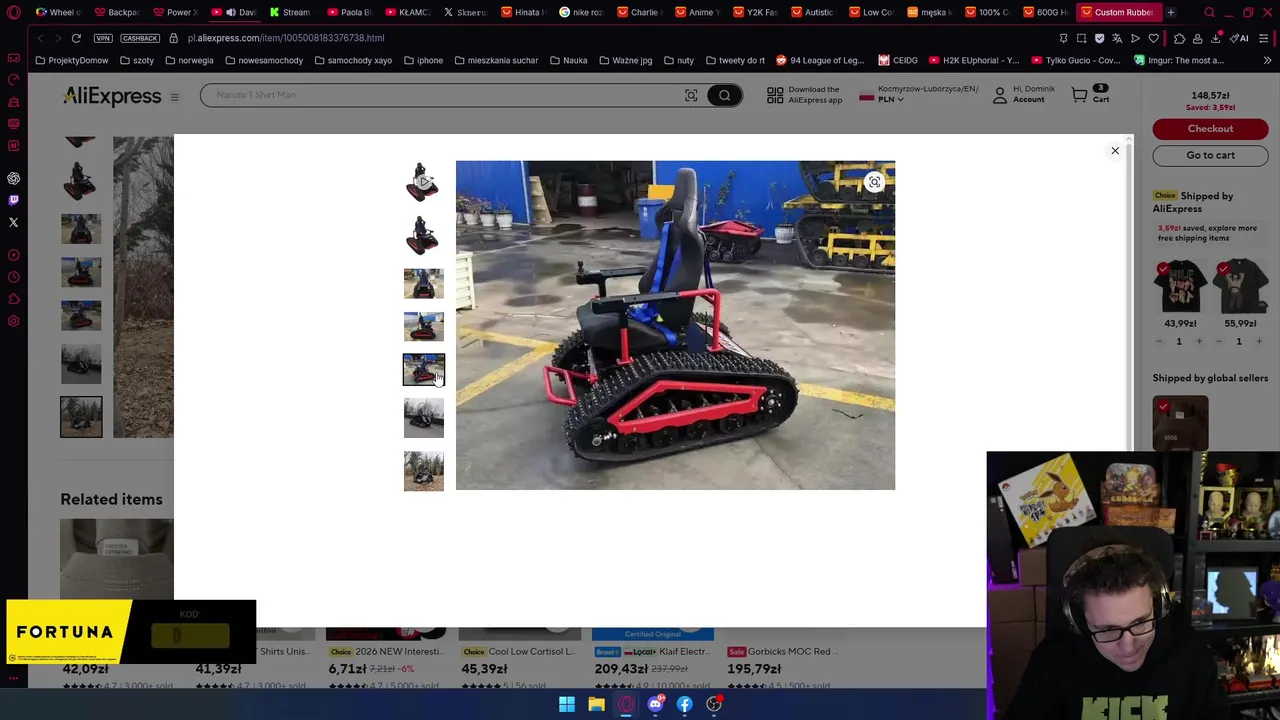1280x720 pixels.
Task: Open image search icon on the enlarged photo
Action: [x=874, y=182]
